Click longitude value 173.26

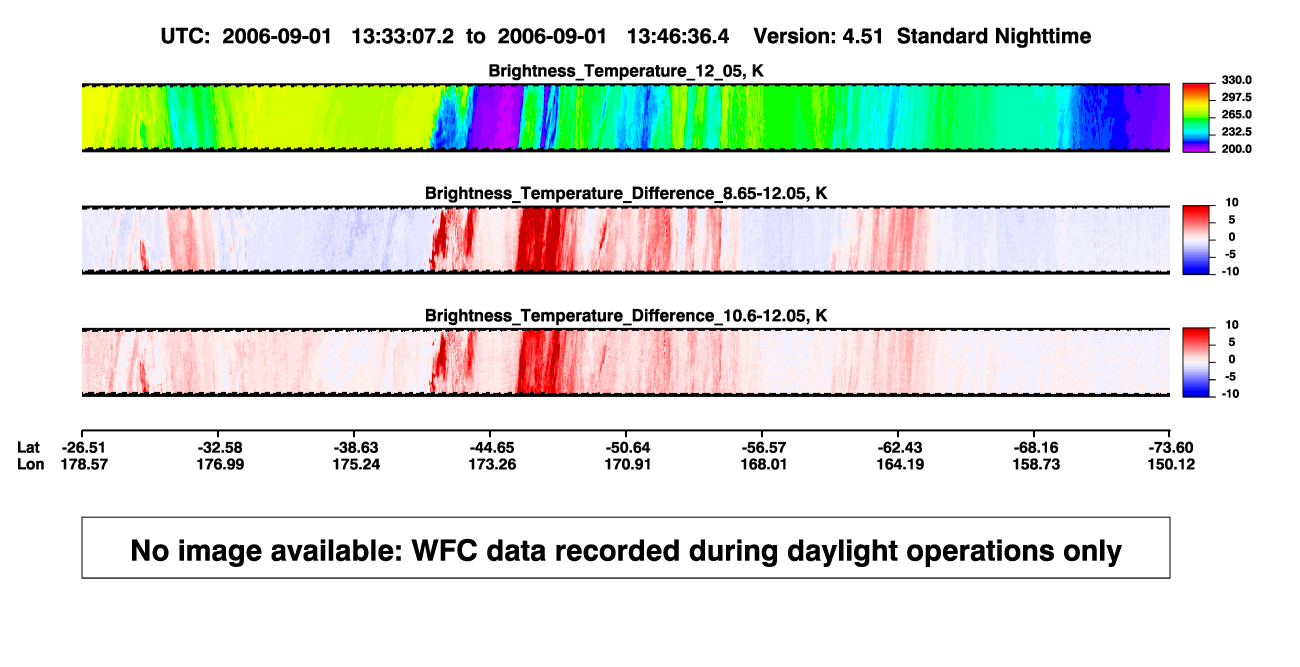[491, 464]
